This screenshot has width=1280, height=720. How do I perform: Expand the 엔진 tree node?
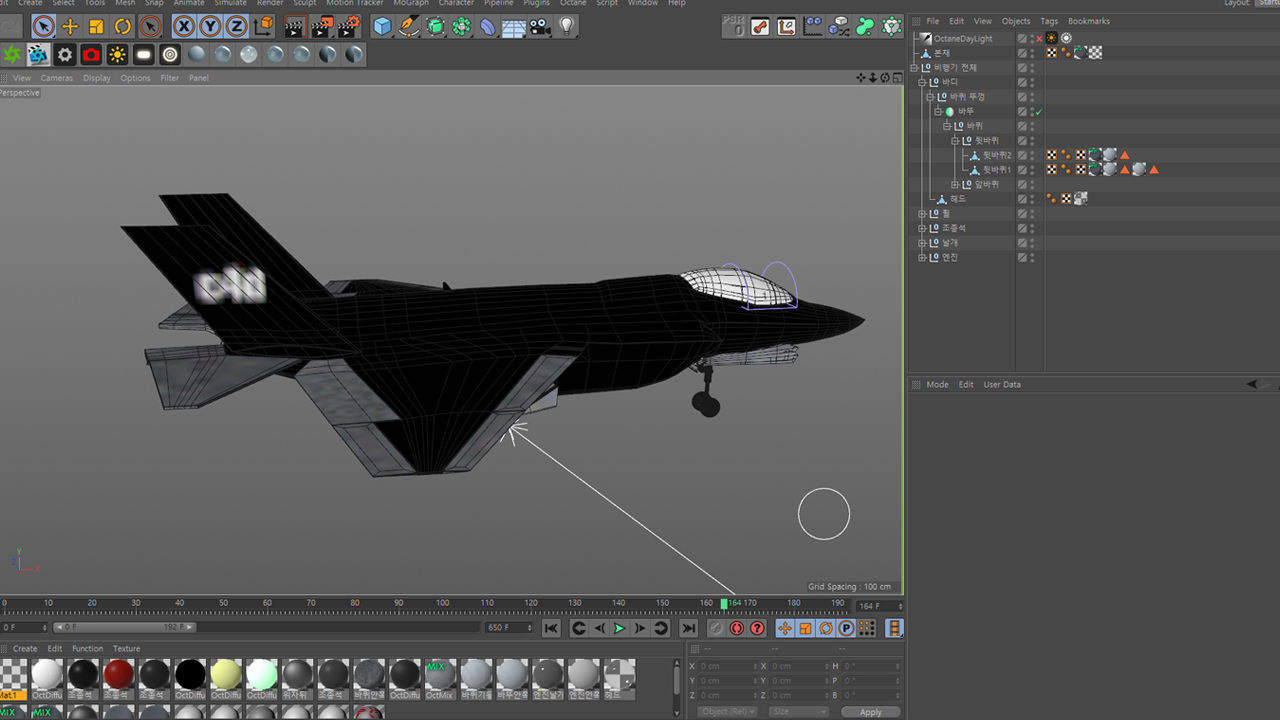pos(922,257)
